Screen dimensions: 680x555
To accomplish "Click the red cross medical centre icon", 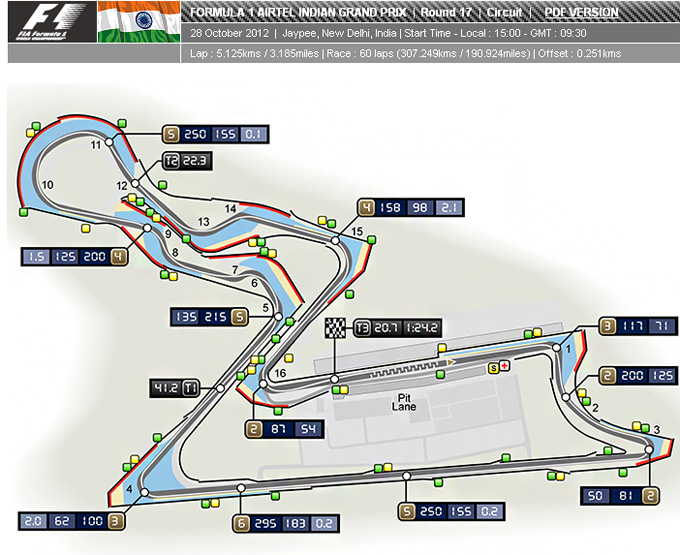I will [504, 367].
